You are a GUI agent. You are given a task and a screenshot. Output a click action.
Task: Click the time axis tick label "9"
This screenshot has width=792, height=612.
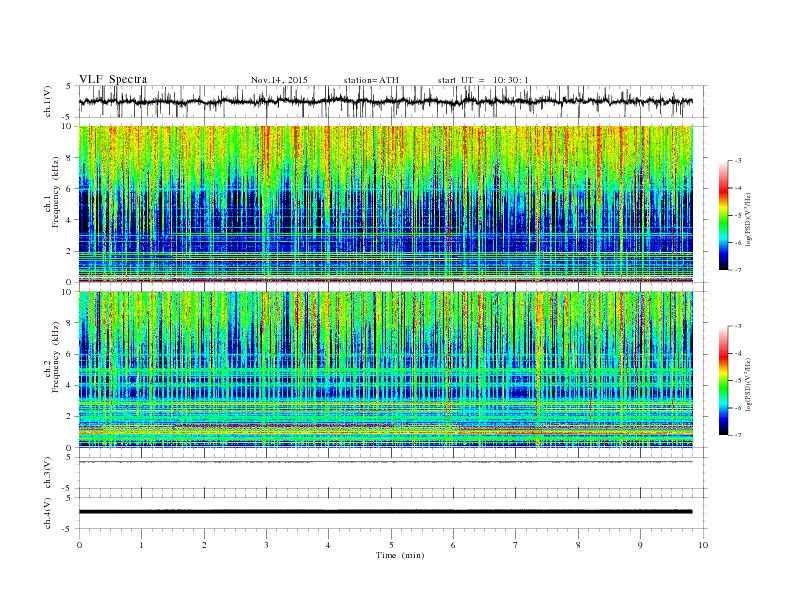click(640, 545)
